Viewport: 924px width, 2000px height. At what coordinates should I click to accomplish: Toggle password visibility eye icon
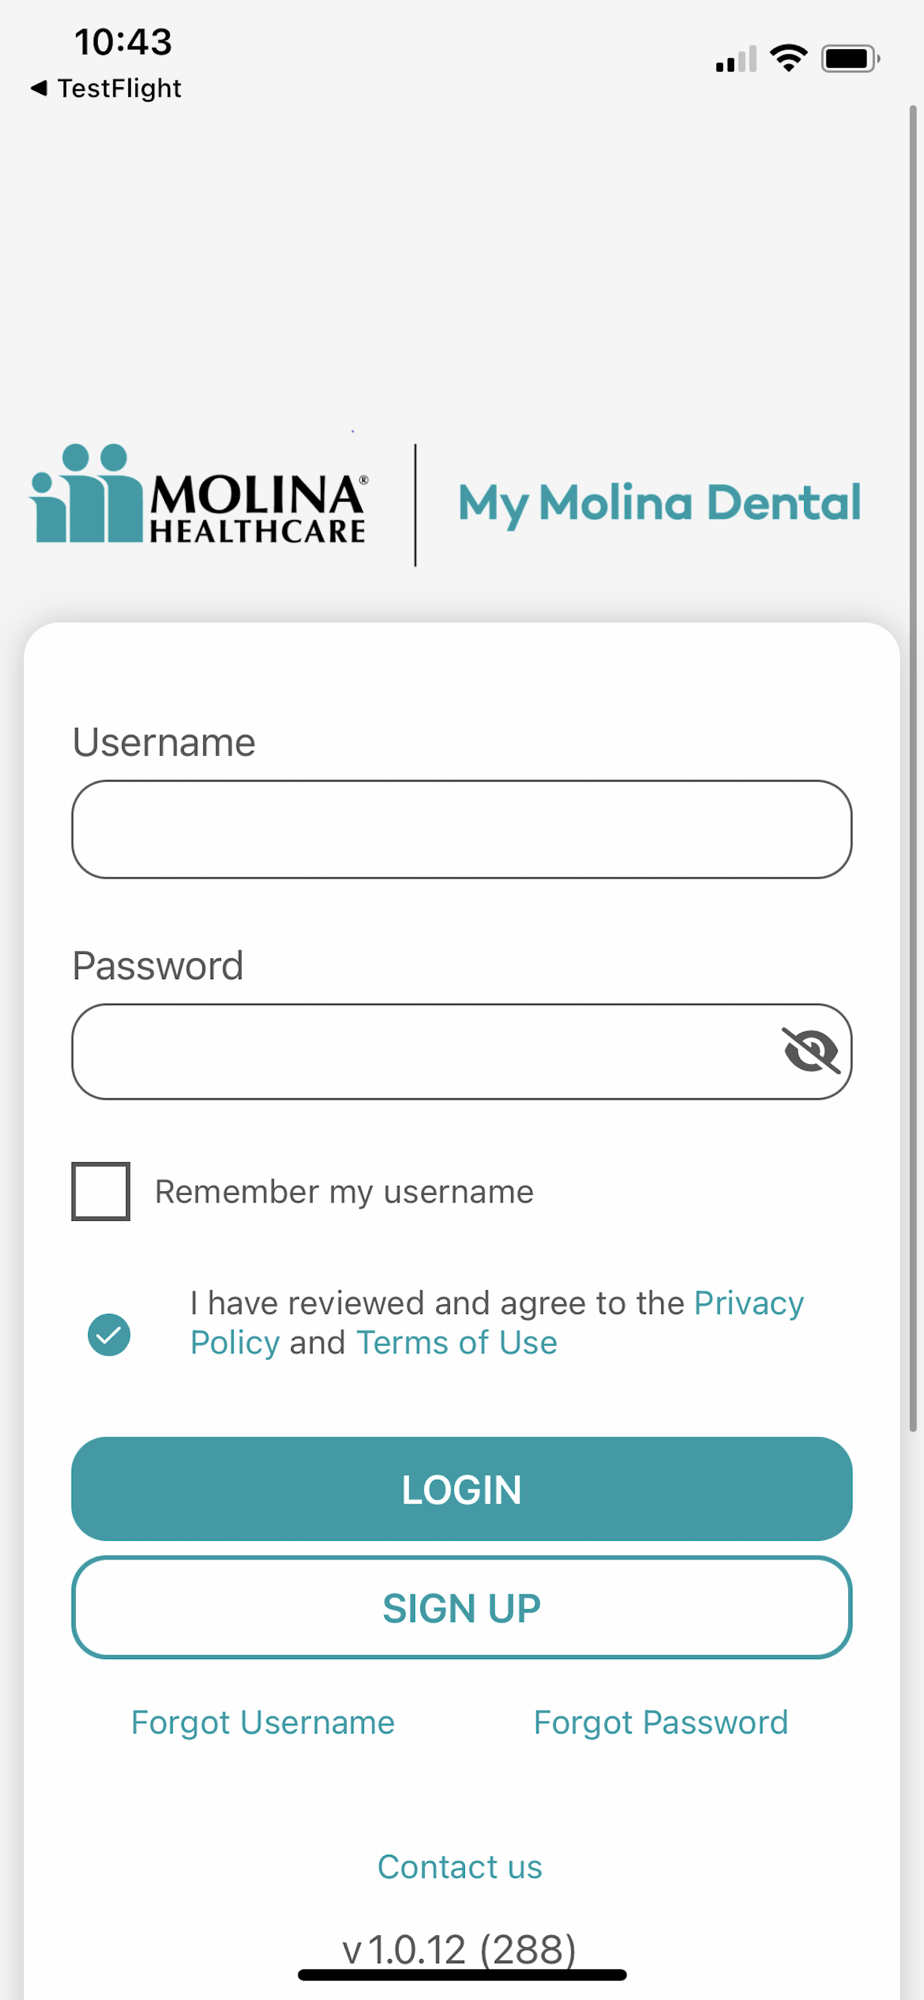pos(810,1051)
